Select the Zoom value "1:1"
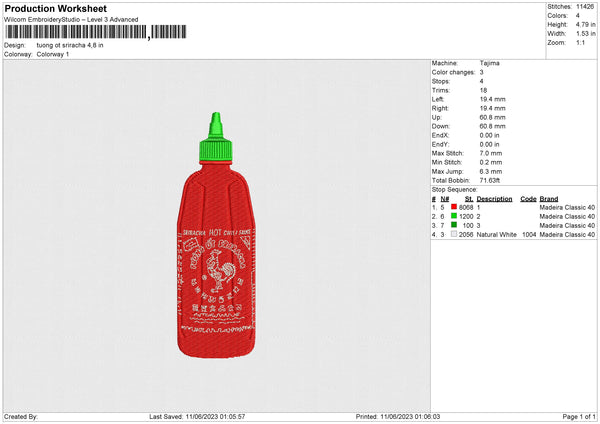 coord(580,42)
